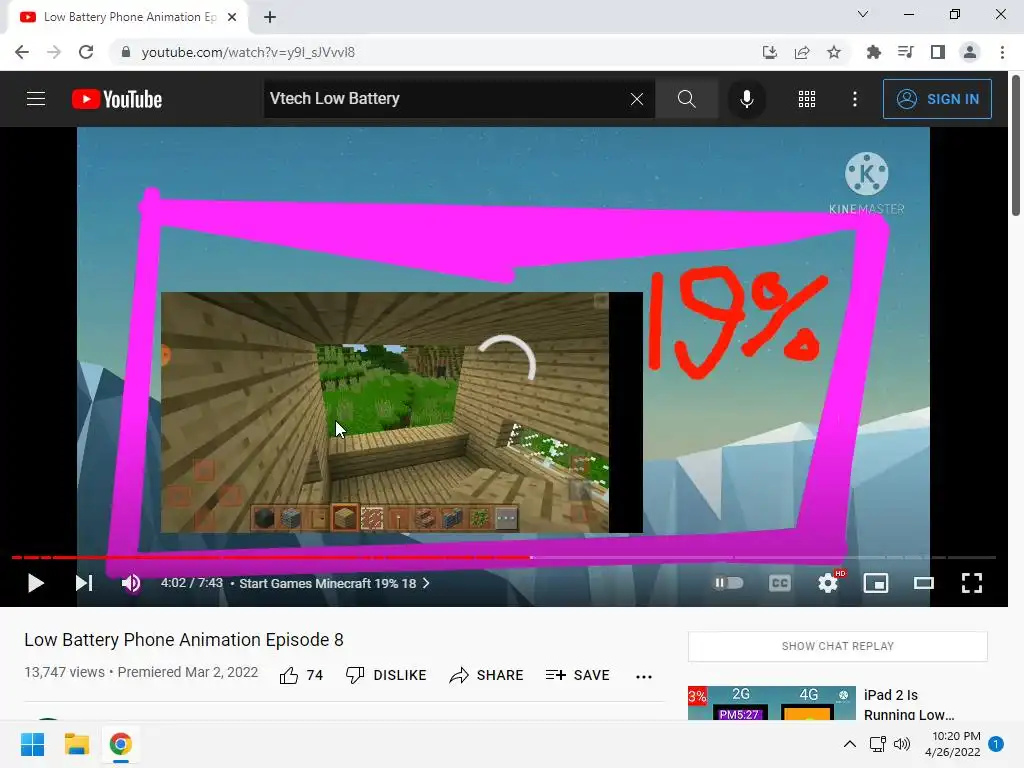Click SHOW CHAT REPLAY
The width and height of the screenshot is (1024, 768).
pyautogui.click(x=837, y=646)
